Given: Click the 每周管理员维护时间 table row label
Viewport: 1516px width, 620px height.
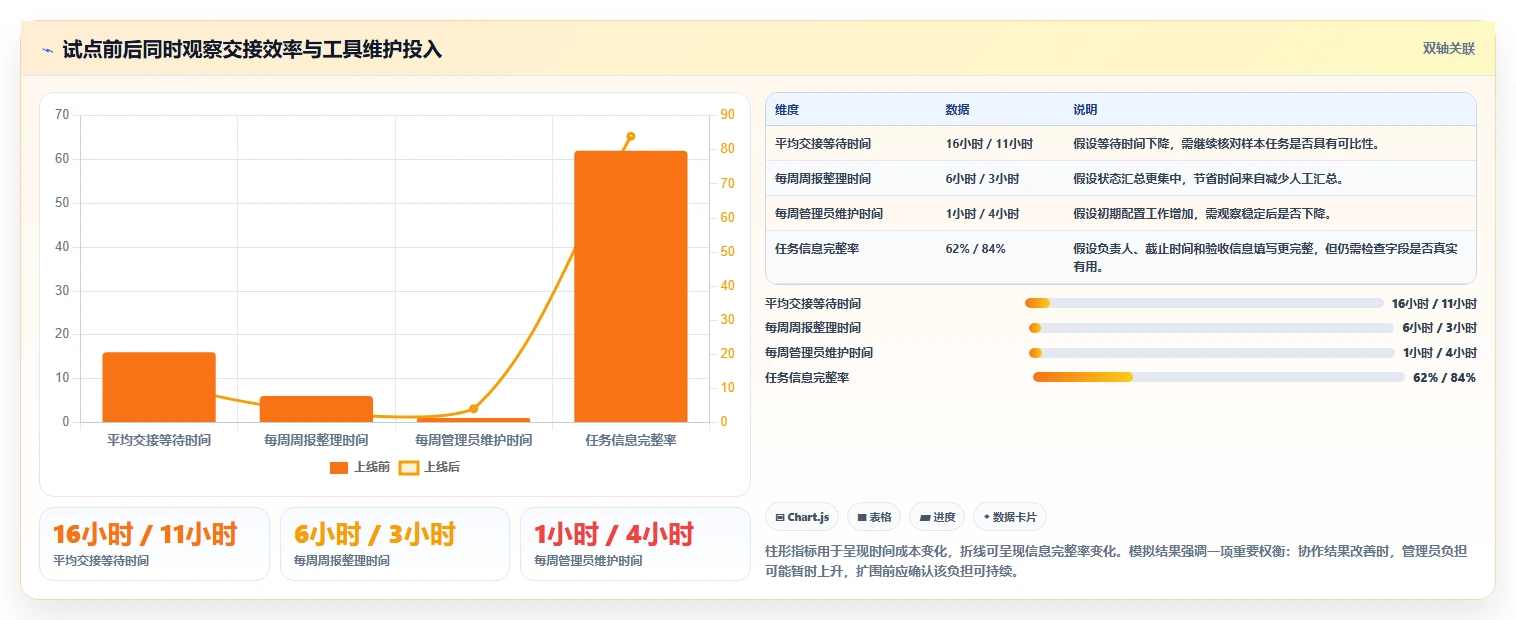Looking at the screenshot, I should pyautogui.click(x=829, y=214).
